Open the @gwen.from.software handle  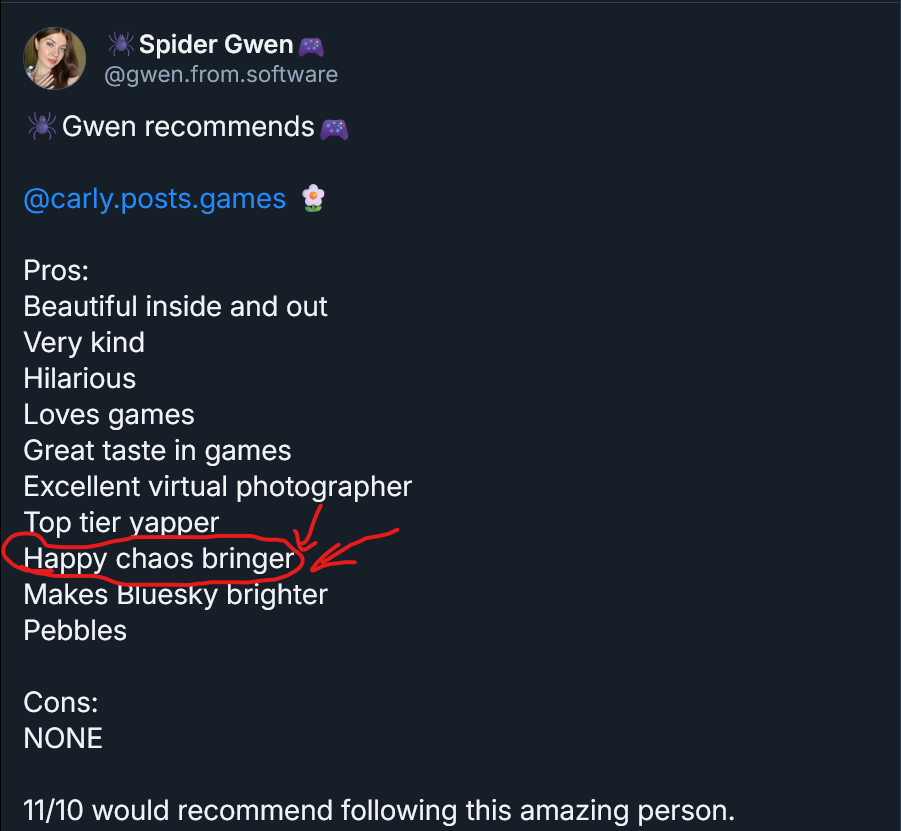[x=221, y=74]
